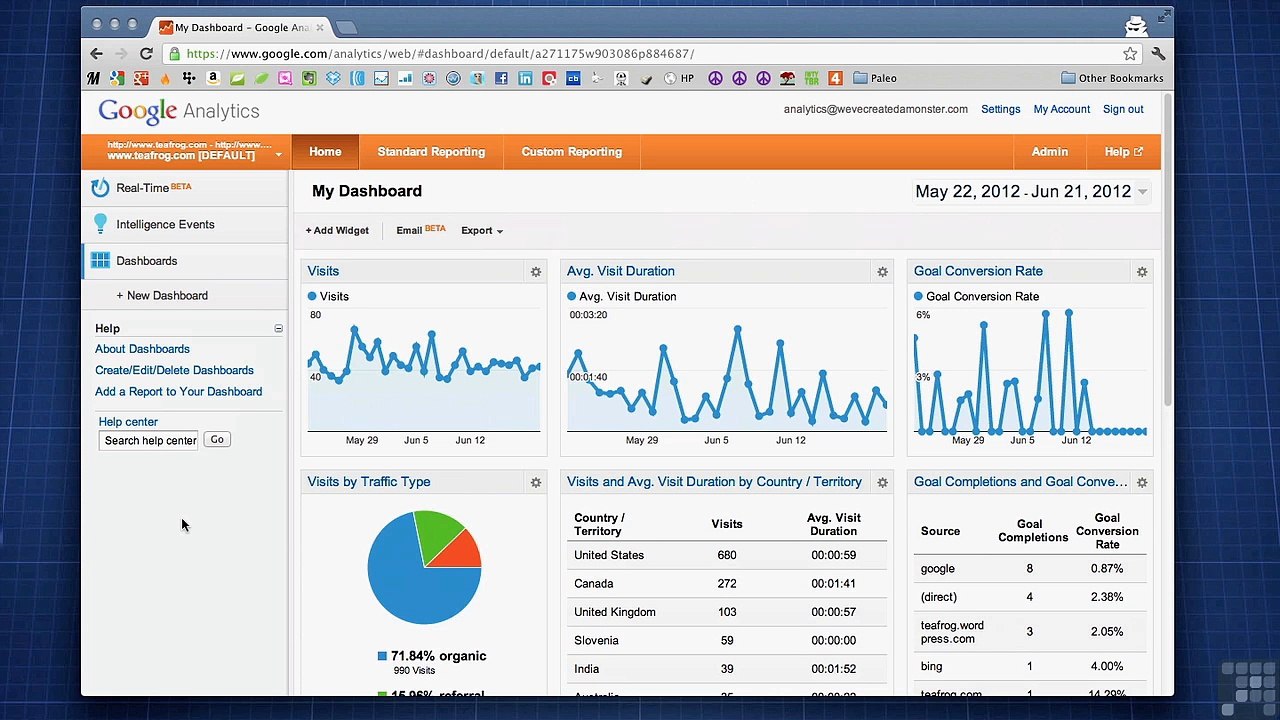Open Dropbox bookmark icon
The width and height of the screenshot is (1280, 720).
tap(333, 78)
